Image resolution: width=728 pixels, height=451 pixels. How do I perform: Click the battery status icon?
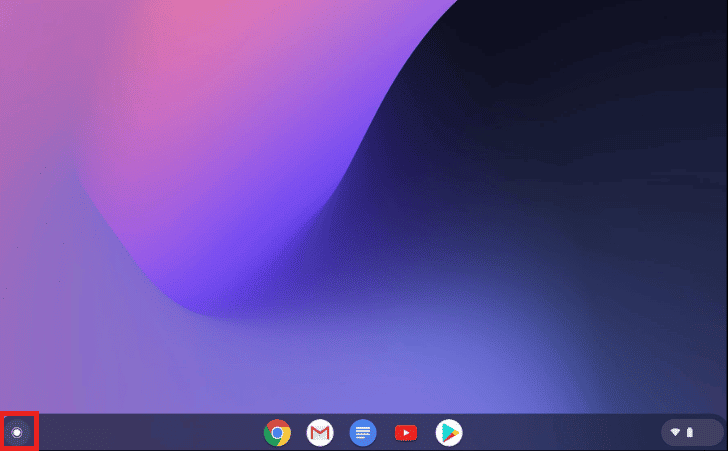tap(690, 432)
